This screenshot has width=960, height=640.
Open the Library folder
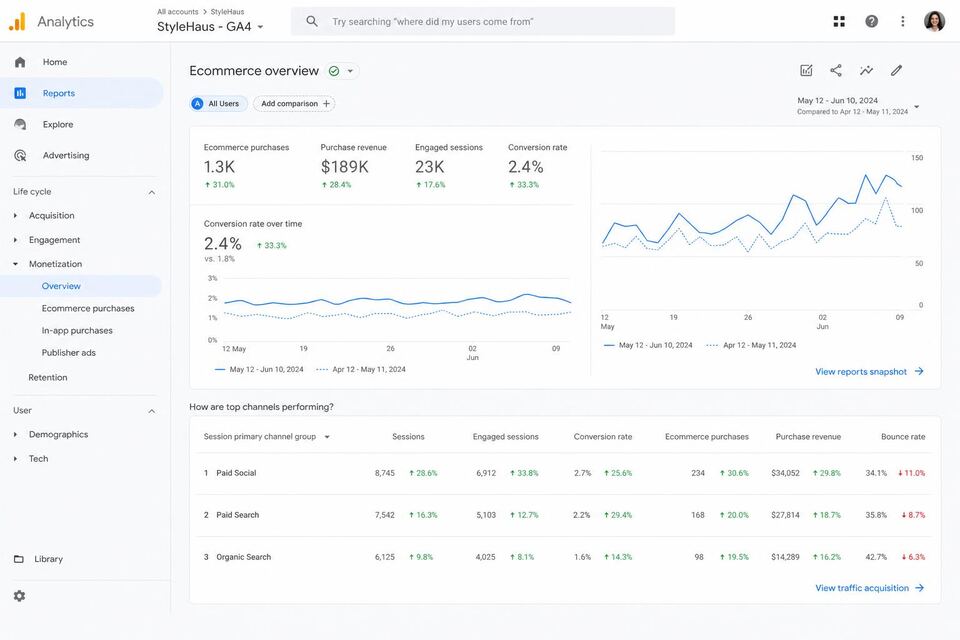coord(48,559)
